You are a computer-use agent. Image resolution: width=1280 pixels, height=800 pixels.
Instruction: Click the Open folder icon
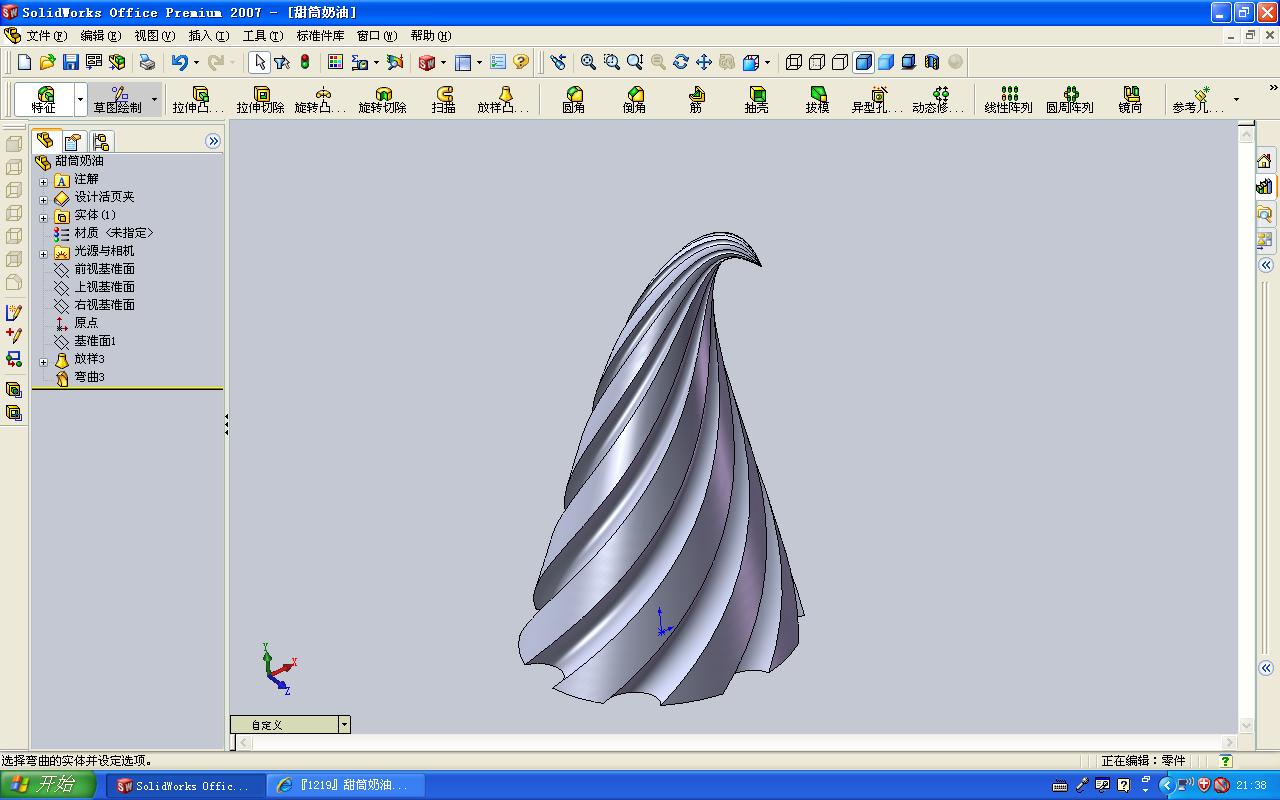[47, 62]
